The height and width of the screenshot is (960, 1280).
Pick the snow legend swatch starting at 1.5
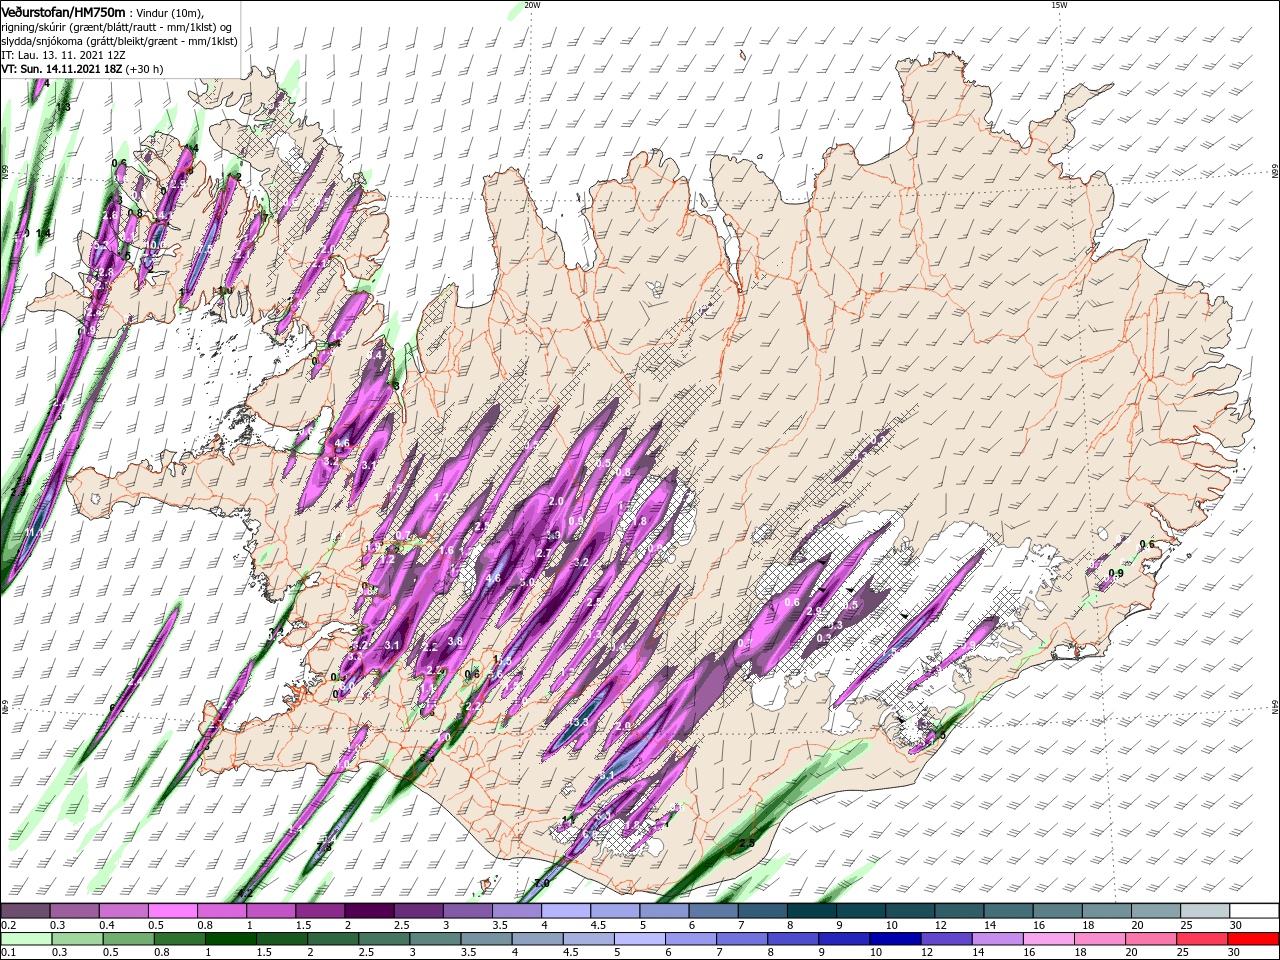click(x=320, y=910)
